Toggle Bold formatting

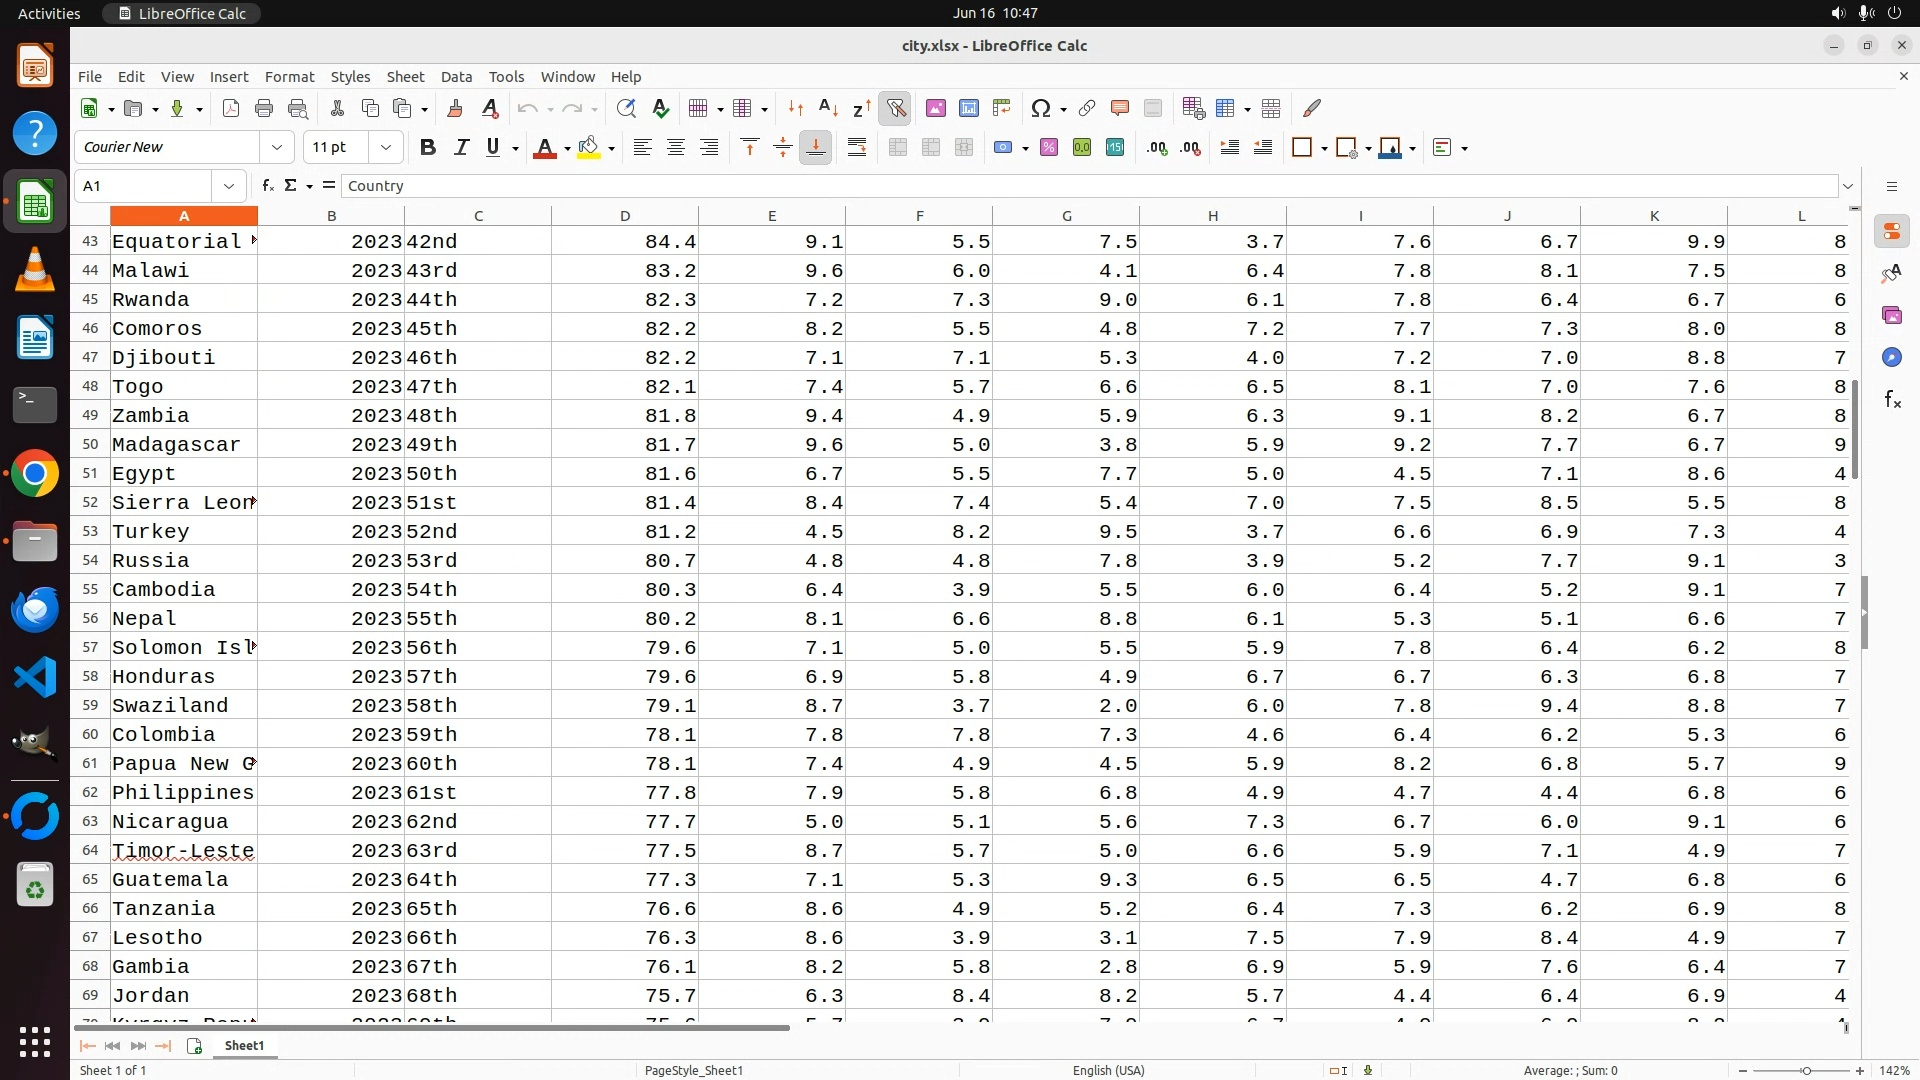tap(428, 148)
